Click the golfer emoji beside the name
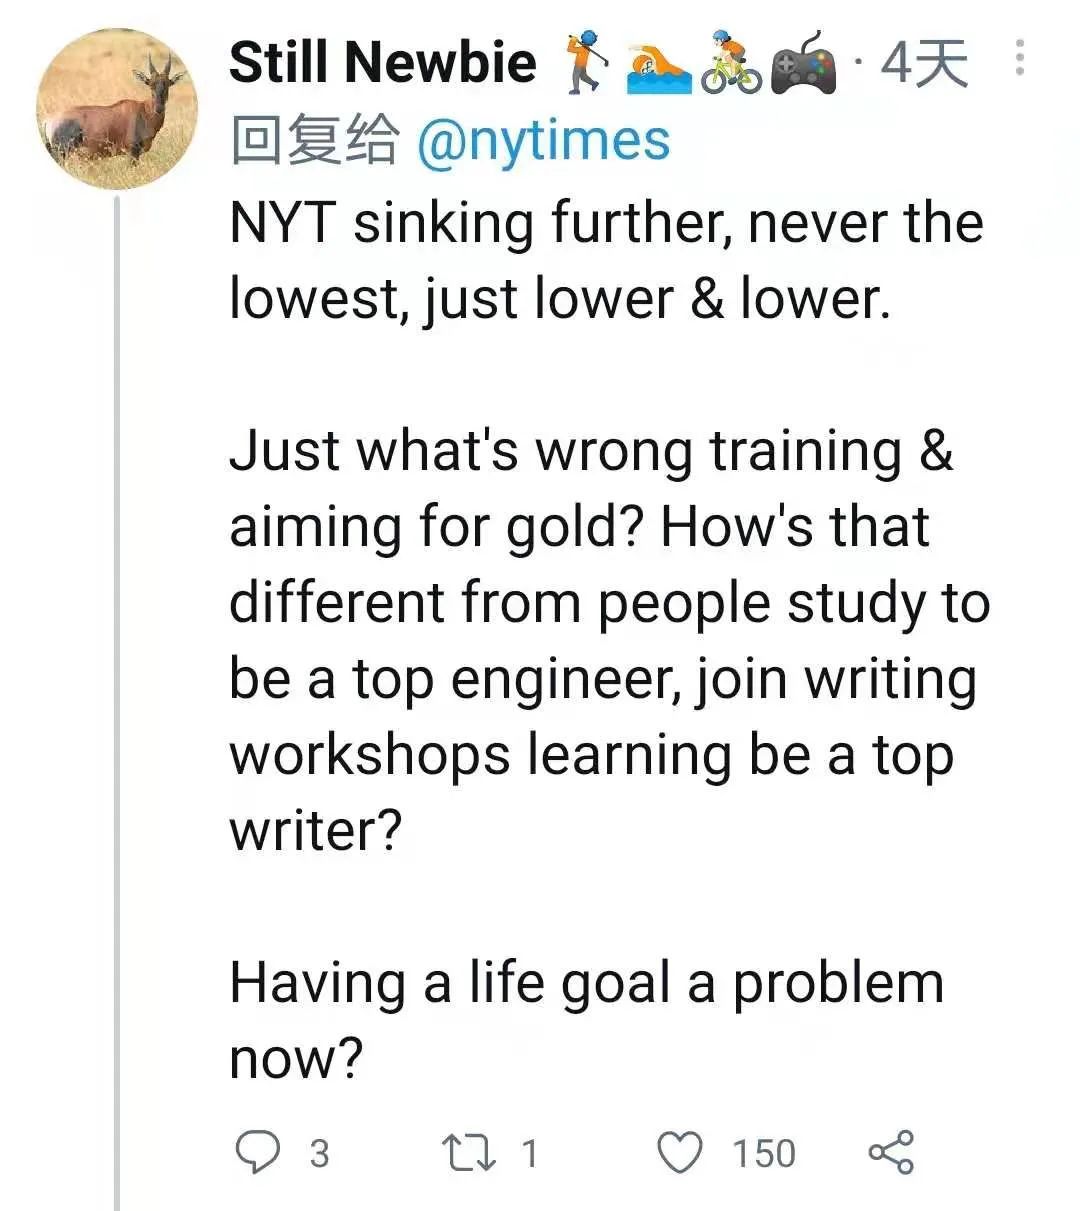The height and width of the screenshot is (1211, 1080). [x=584, y=63]
